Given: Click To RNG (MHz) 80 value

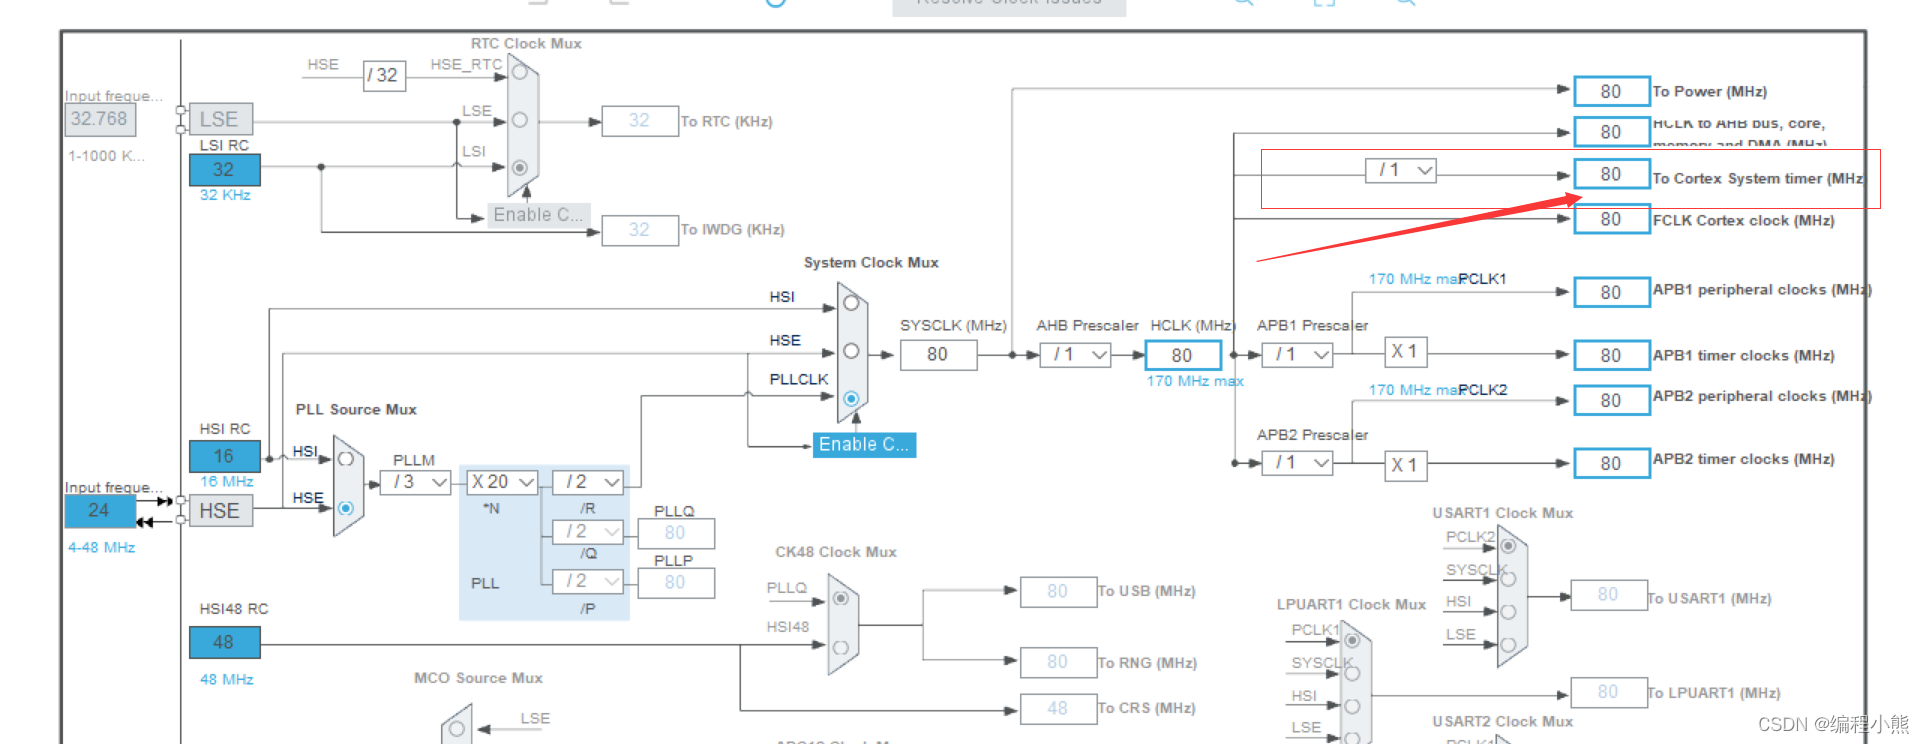Looking at the screenshot, I should click(x=1058, y=662).
